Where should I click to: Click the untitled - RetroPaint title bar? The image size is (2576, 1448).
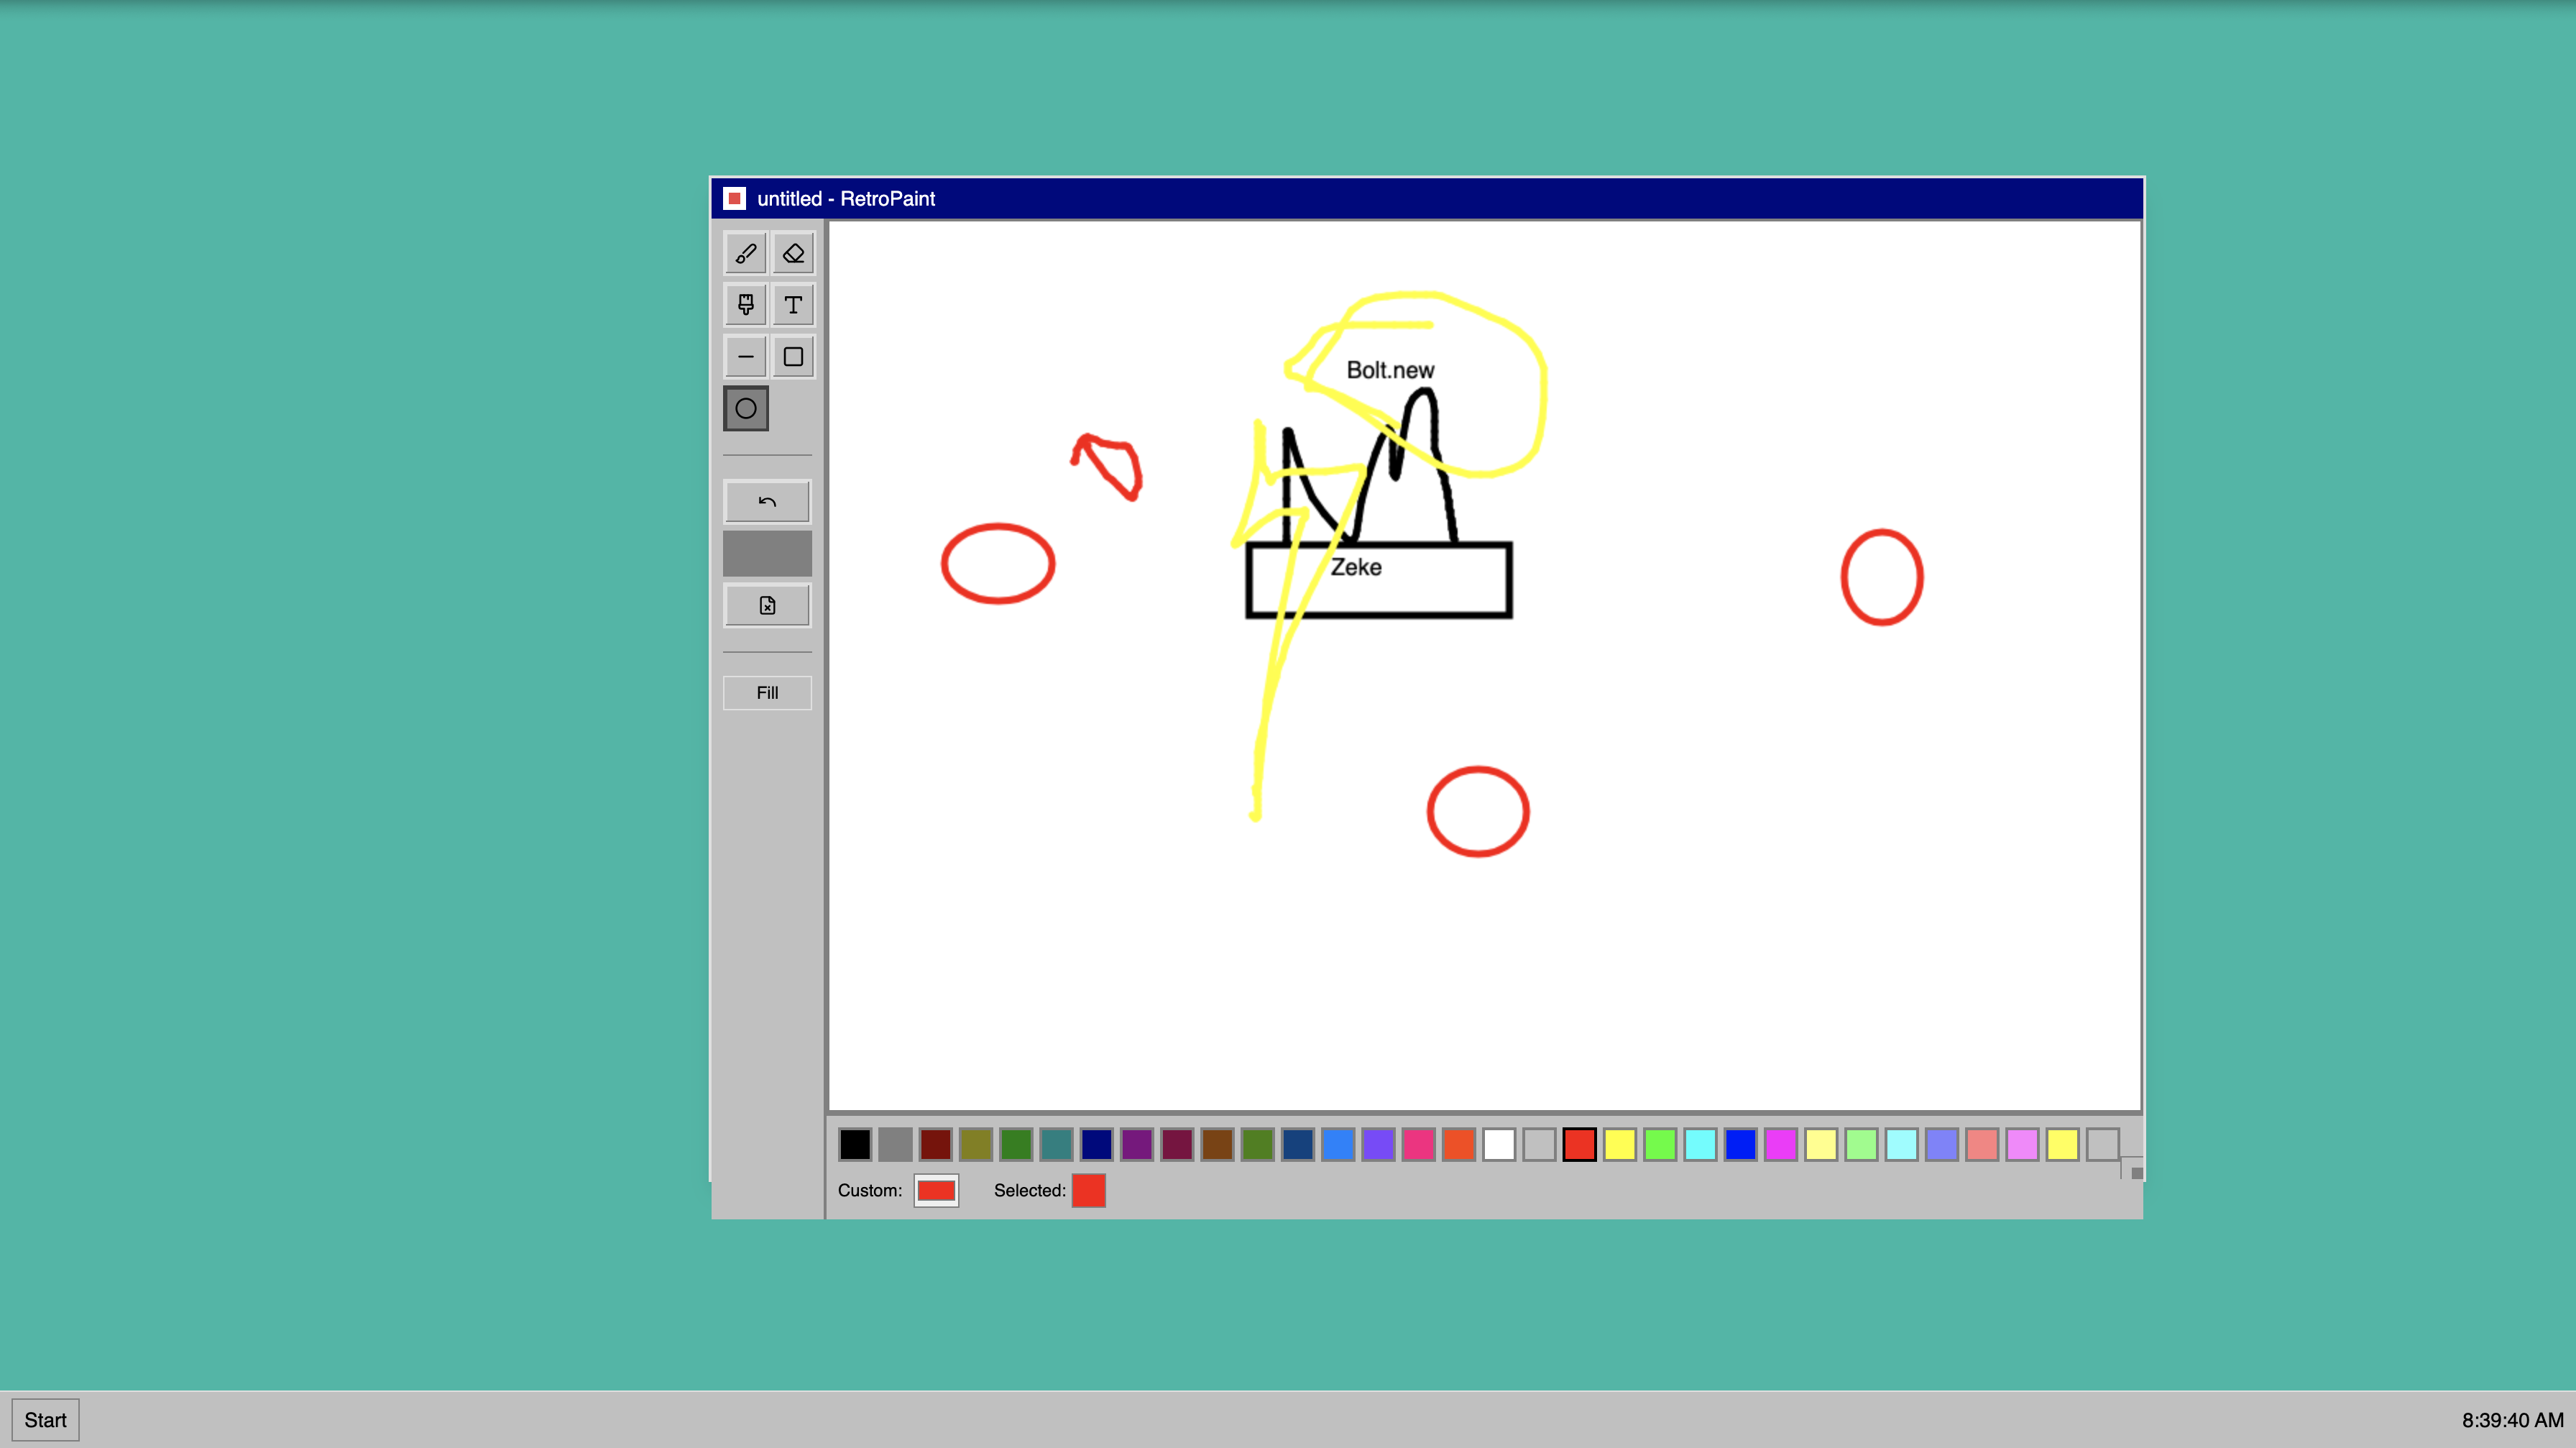click(x=846, y=199)
